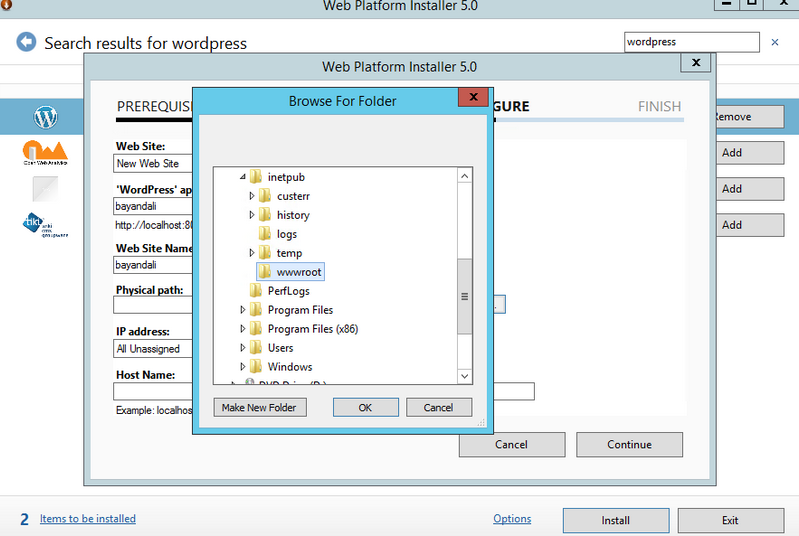Screen dimensions: 799x536
Task: Click the Program Files folder icon
Action: point(256,309)
